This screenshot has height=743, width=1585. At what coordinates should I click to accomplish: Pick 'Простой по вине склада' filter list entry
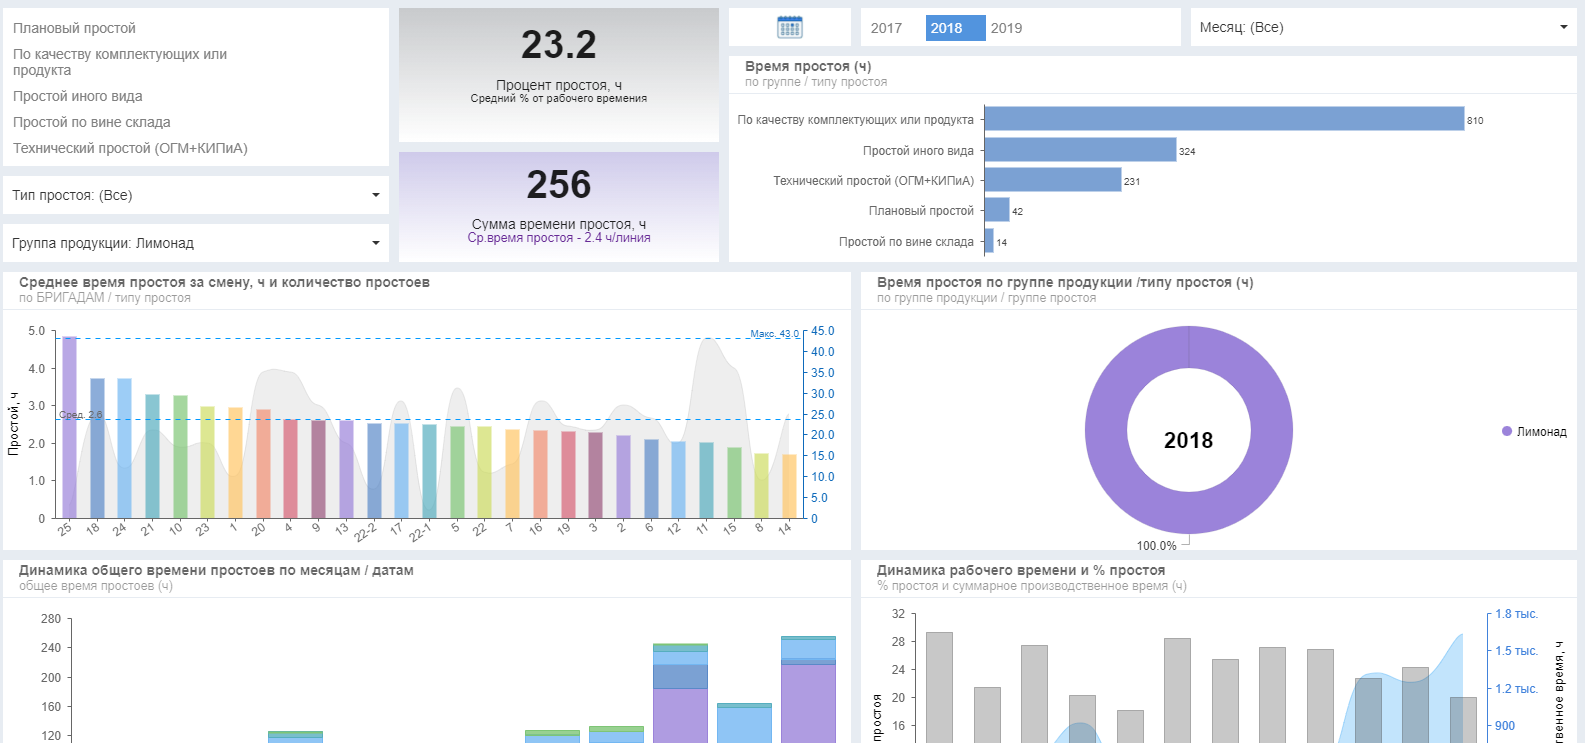pos(91,122)
